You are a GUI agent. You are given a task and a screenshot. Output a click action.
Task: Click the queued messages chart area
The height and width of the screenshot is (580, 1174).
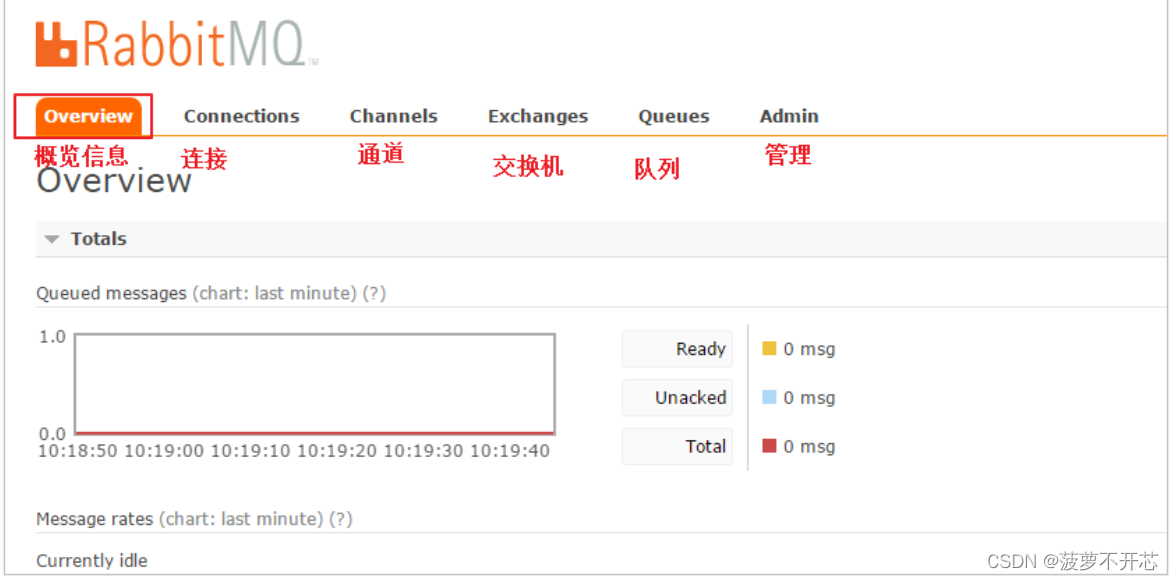(x=313, y=384)
